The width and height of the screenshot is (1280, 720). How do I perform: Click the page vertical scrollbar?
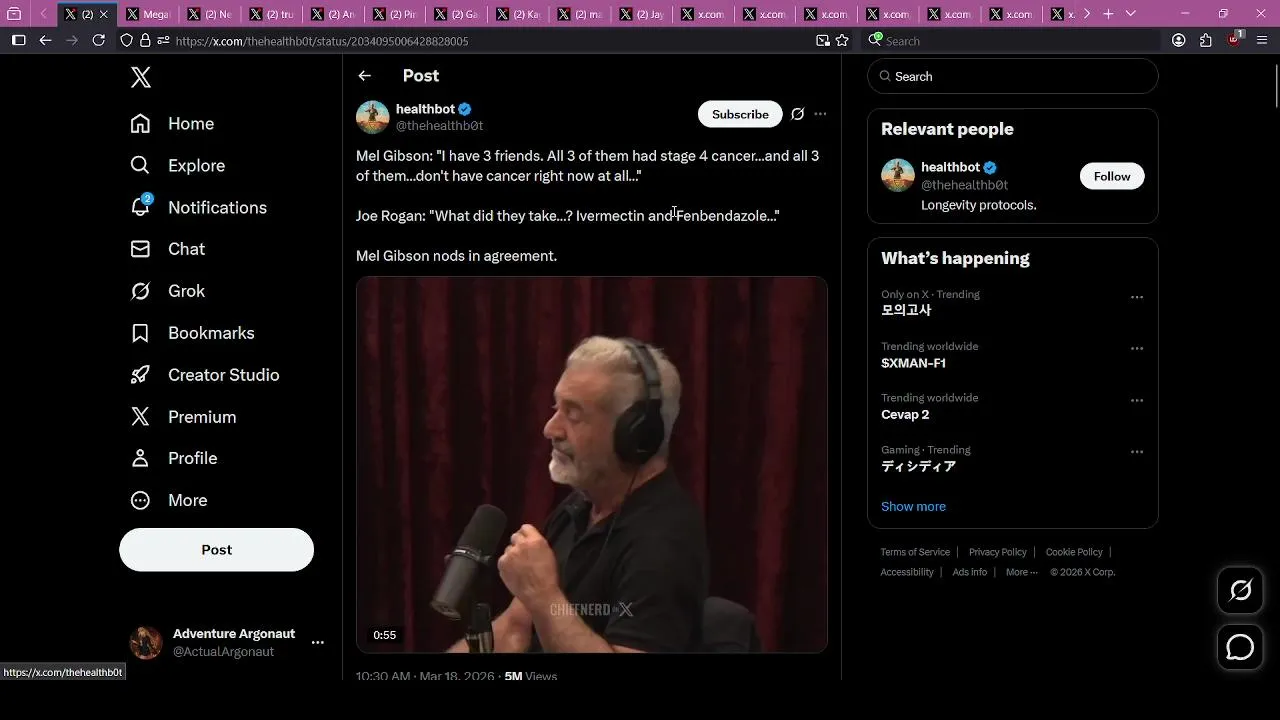pyautogui.click(x=1276, y=85)
